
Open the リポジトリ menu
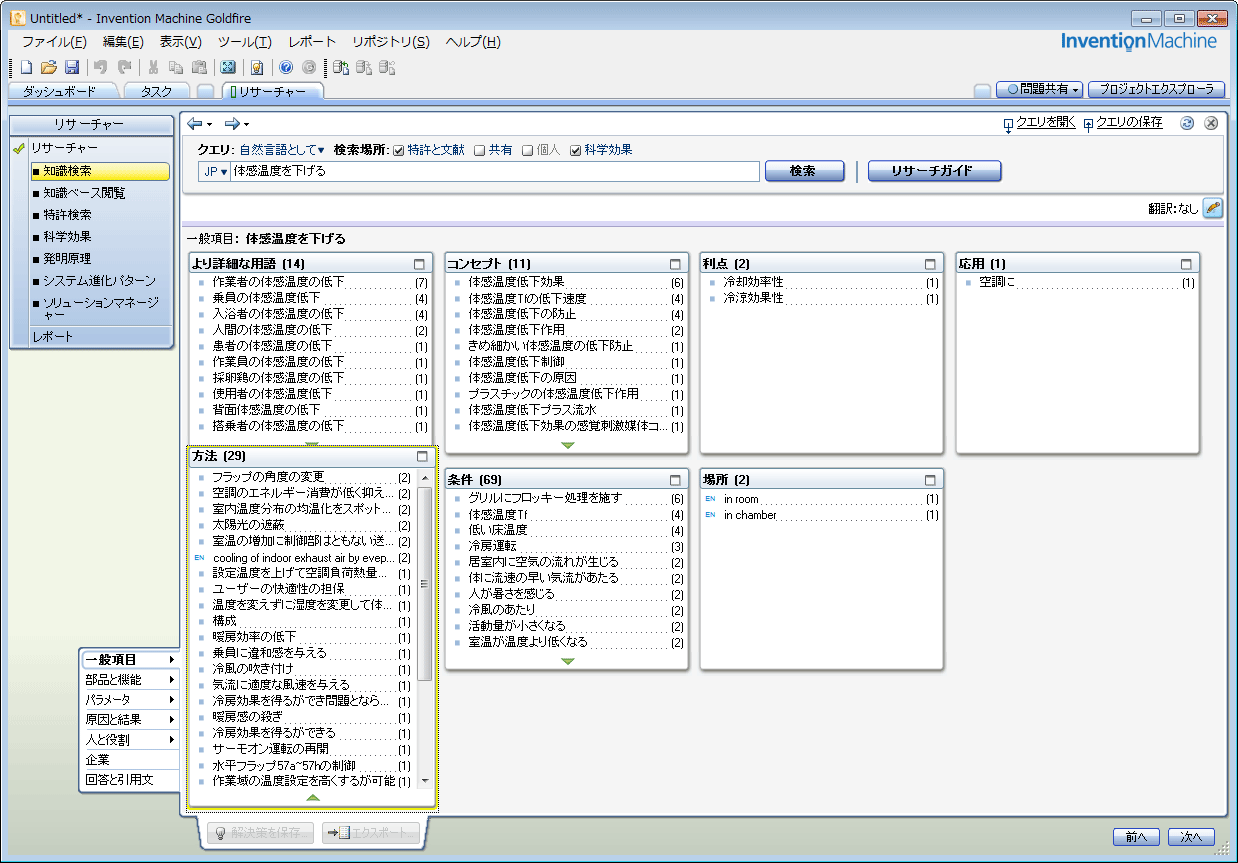coord(391,42)
